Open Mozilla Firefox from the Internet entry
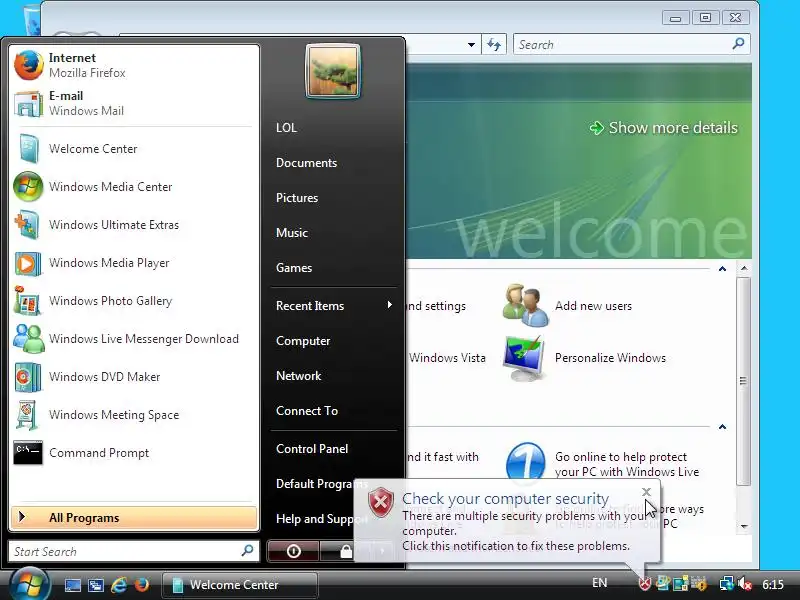Screen dimensions: 800x600 pyautogui.click(x=134, y=65)
